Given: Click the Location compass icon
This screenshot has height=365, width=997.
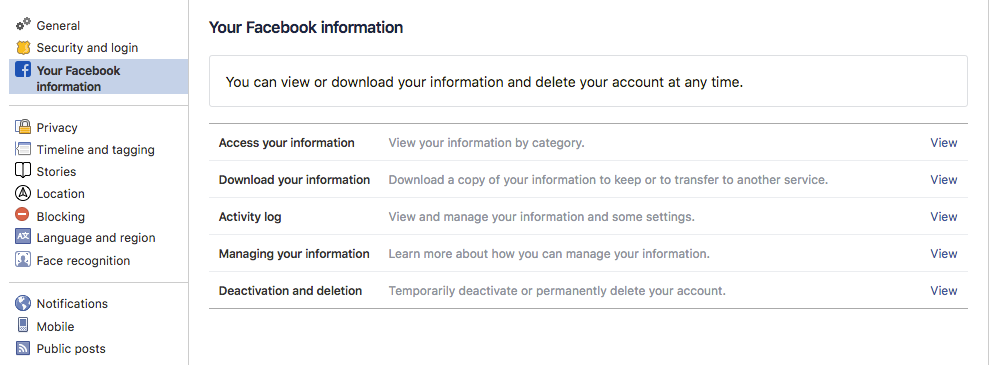Looking at the screenshot, I should pos(23,193).
